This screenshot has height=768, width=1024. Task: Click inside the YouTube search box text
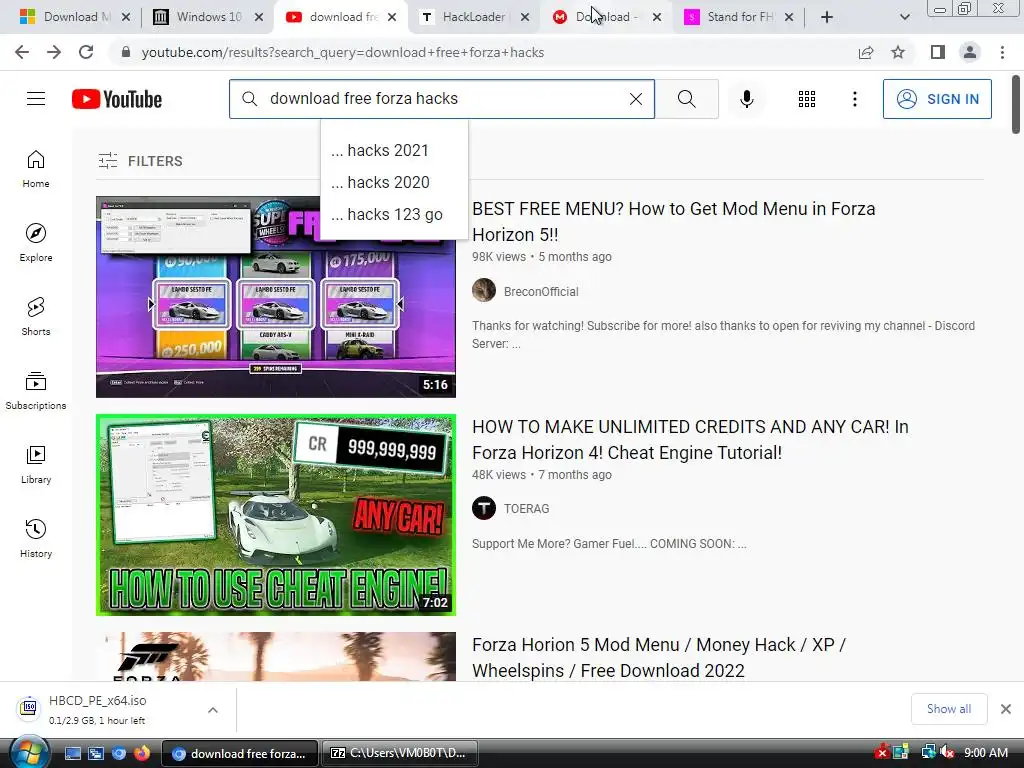click(364, 99)
